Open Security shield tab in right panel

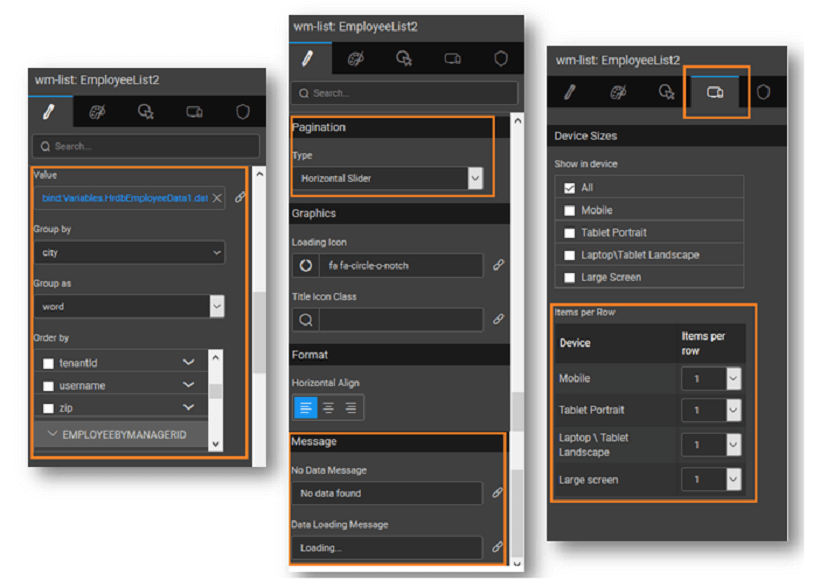763,92
